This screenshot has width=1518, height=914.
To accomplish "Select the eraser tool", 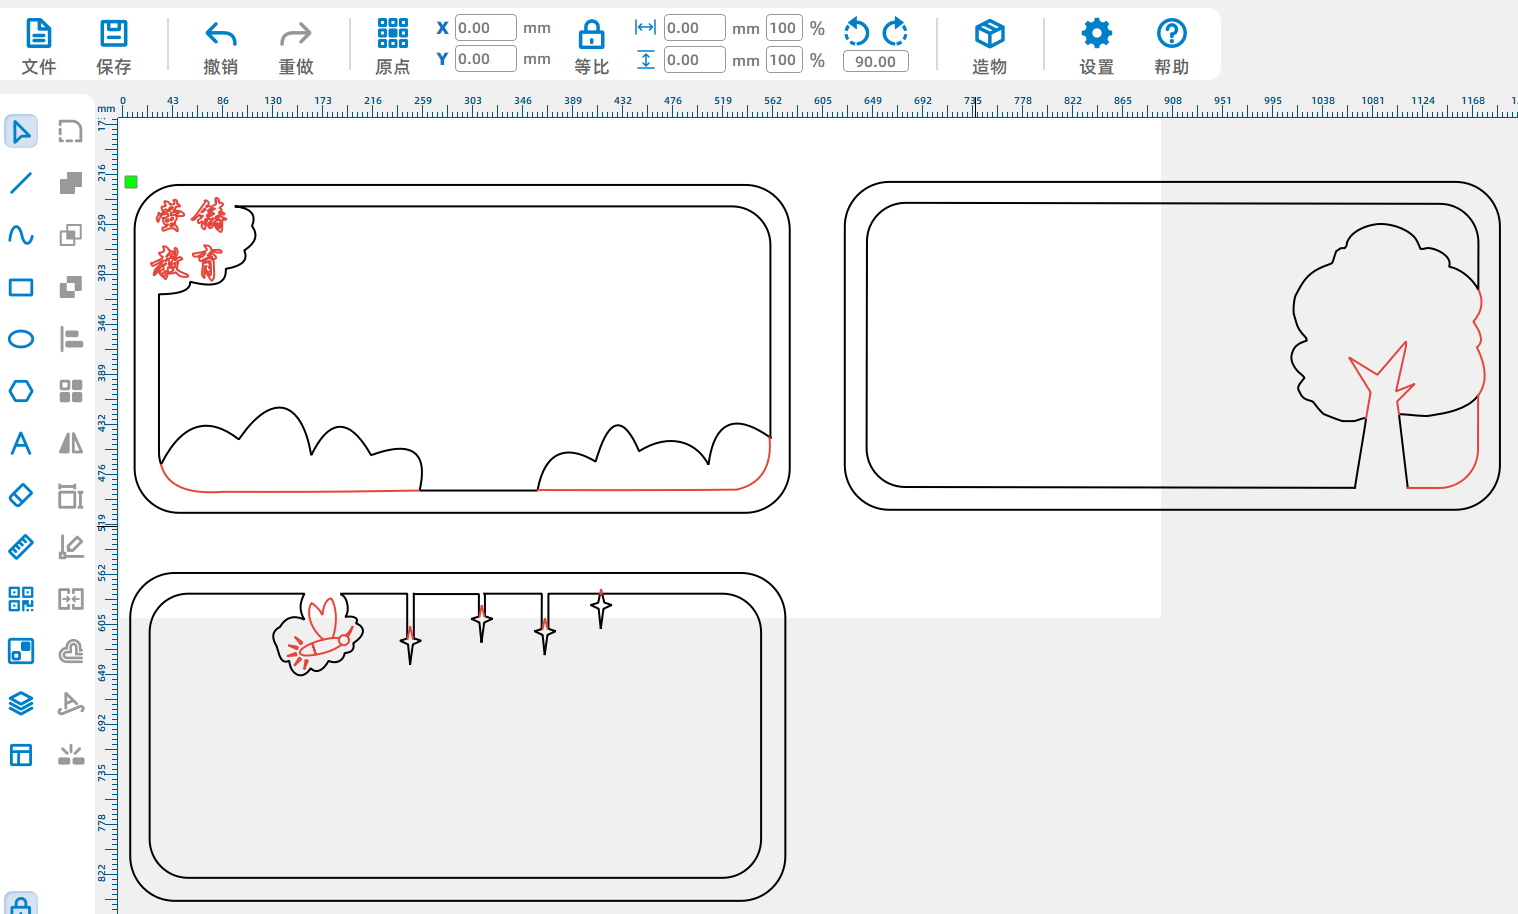I will tap(21, 495).
